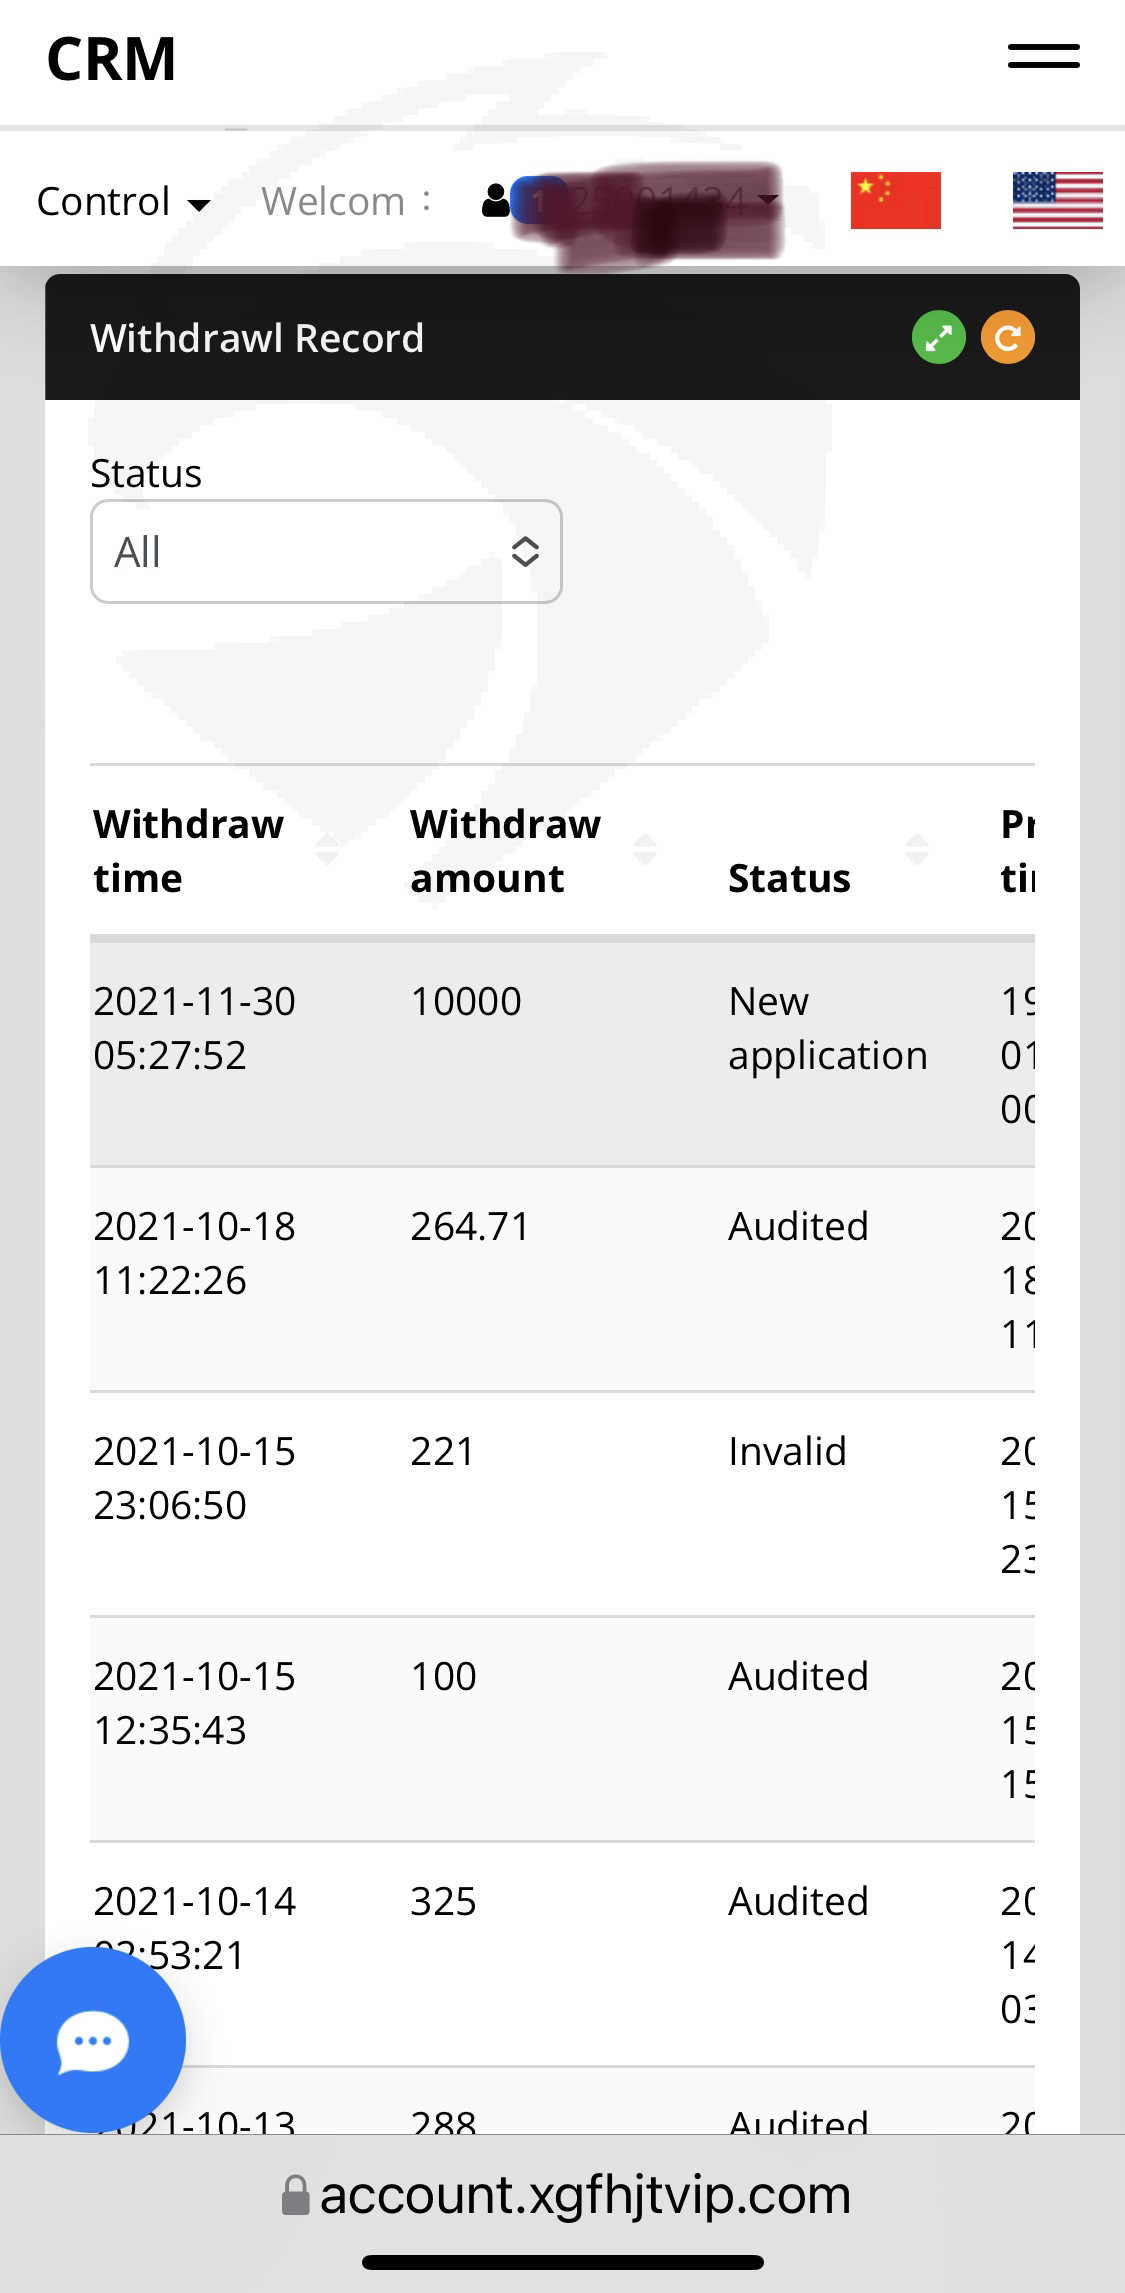The height and width of the screenshot is (2293, 1125).
Task: Sort by Withdraw time column
Action: tap(326, 850)
